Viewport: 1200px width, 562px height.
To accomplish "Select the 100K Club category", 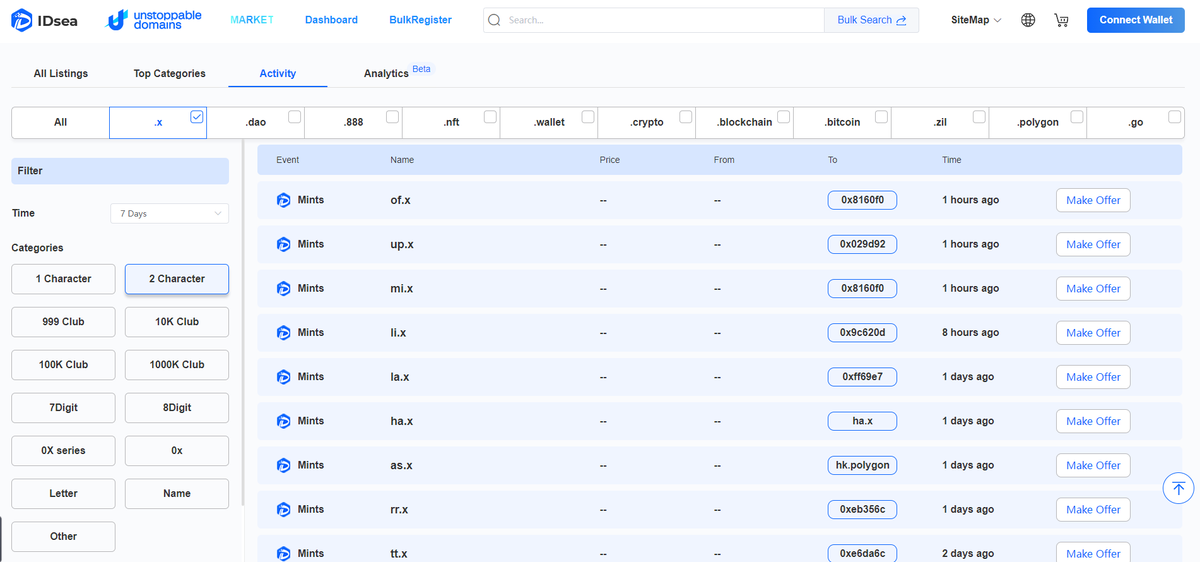I will [63, 365].
